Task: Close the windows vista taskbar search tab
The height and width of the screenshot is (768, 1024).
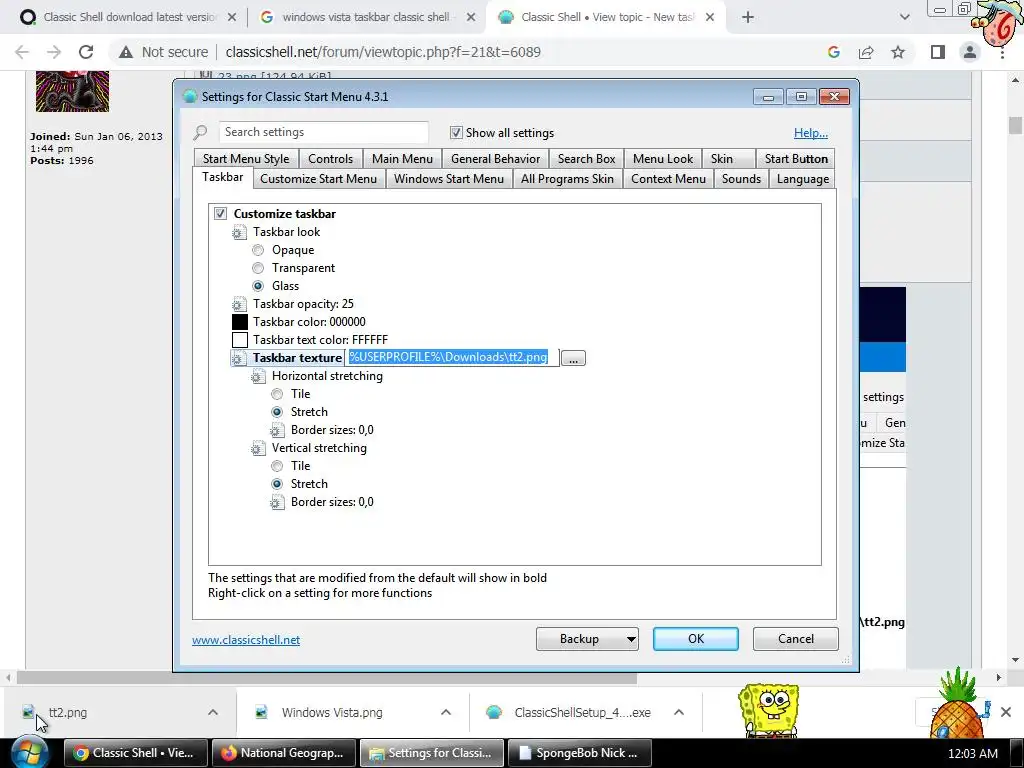Action: pyautogui.click(x=471, y=18)
